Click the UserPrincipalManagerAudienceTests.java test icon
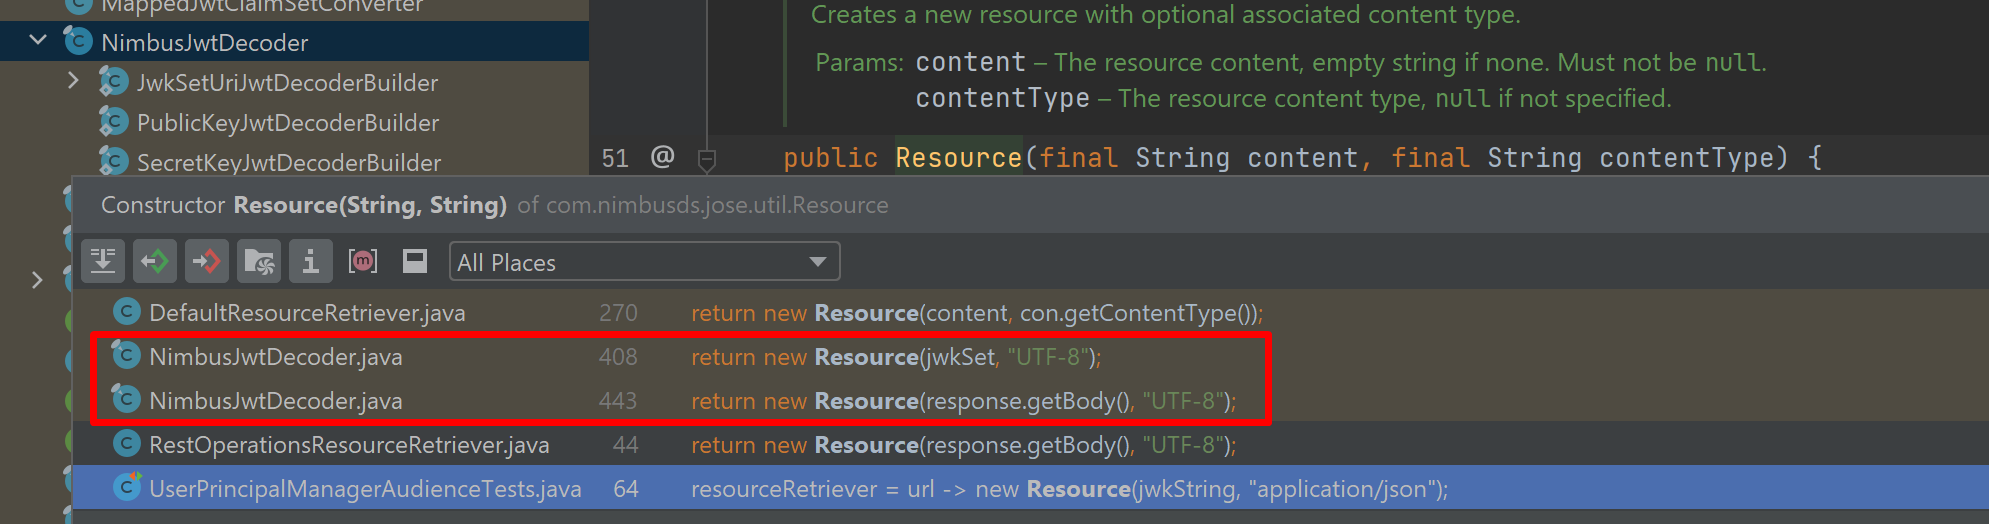1989x524 pixels. (127, 487)
